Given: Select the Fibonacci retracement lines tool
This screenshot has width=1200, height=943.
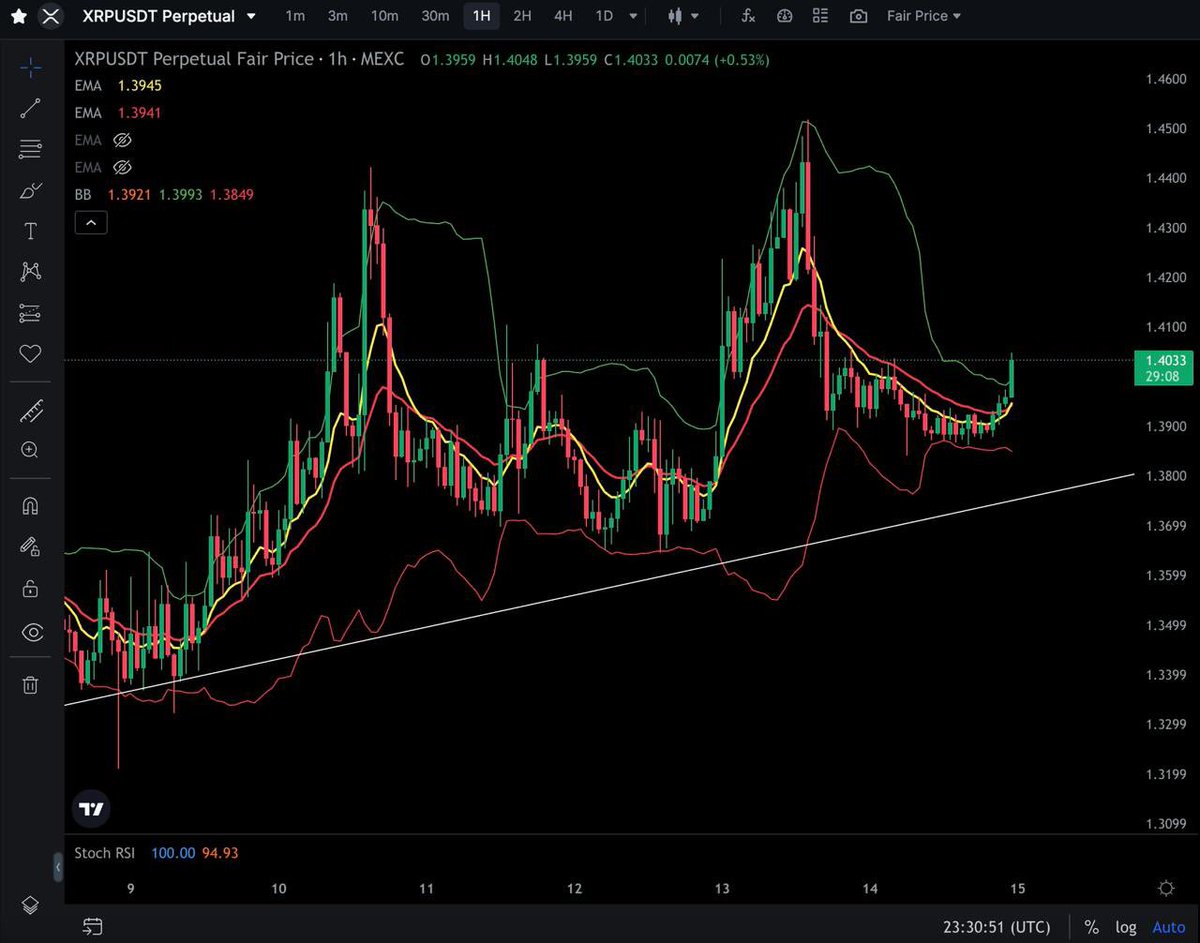Looking at the screenshot, I should [31, 149].
